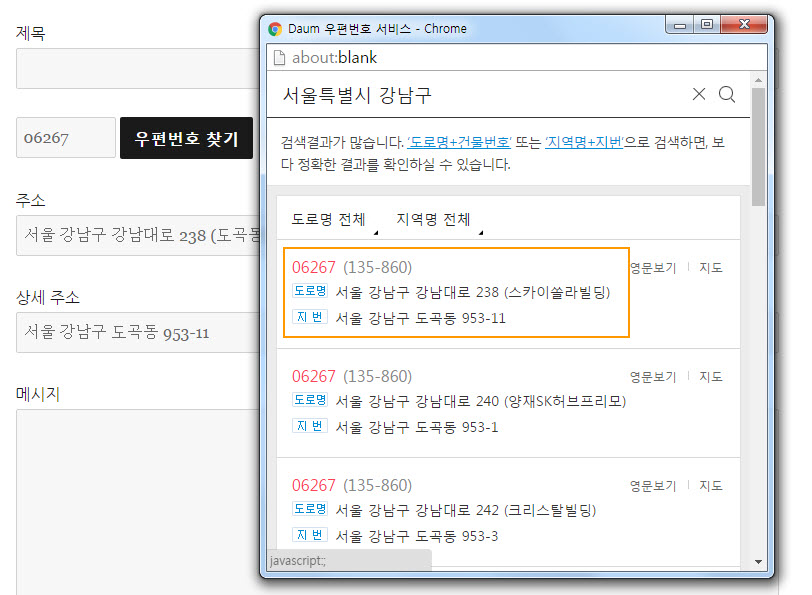
Task: Click the 지번 tag for 도곡동 953-11
Action: coord(310,316)
